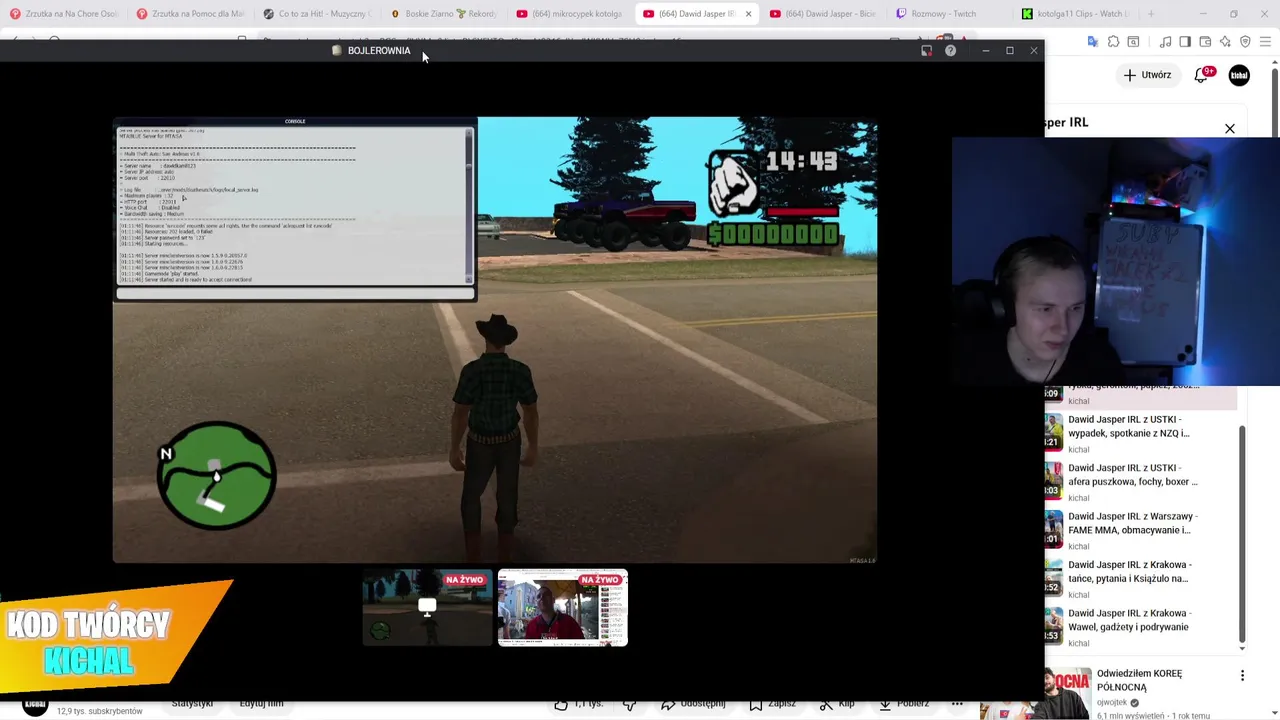The image size is (1280, 720).
Task: Click the playlist thumbnail for Warszawy FAME MMA video
Action: pyautogui.click(x=1054, y=529)
